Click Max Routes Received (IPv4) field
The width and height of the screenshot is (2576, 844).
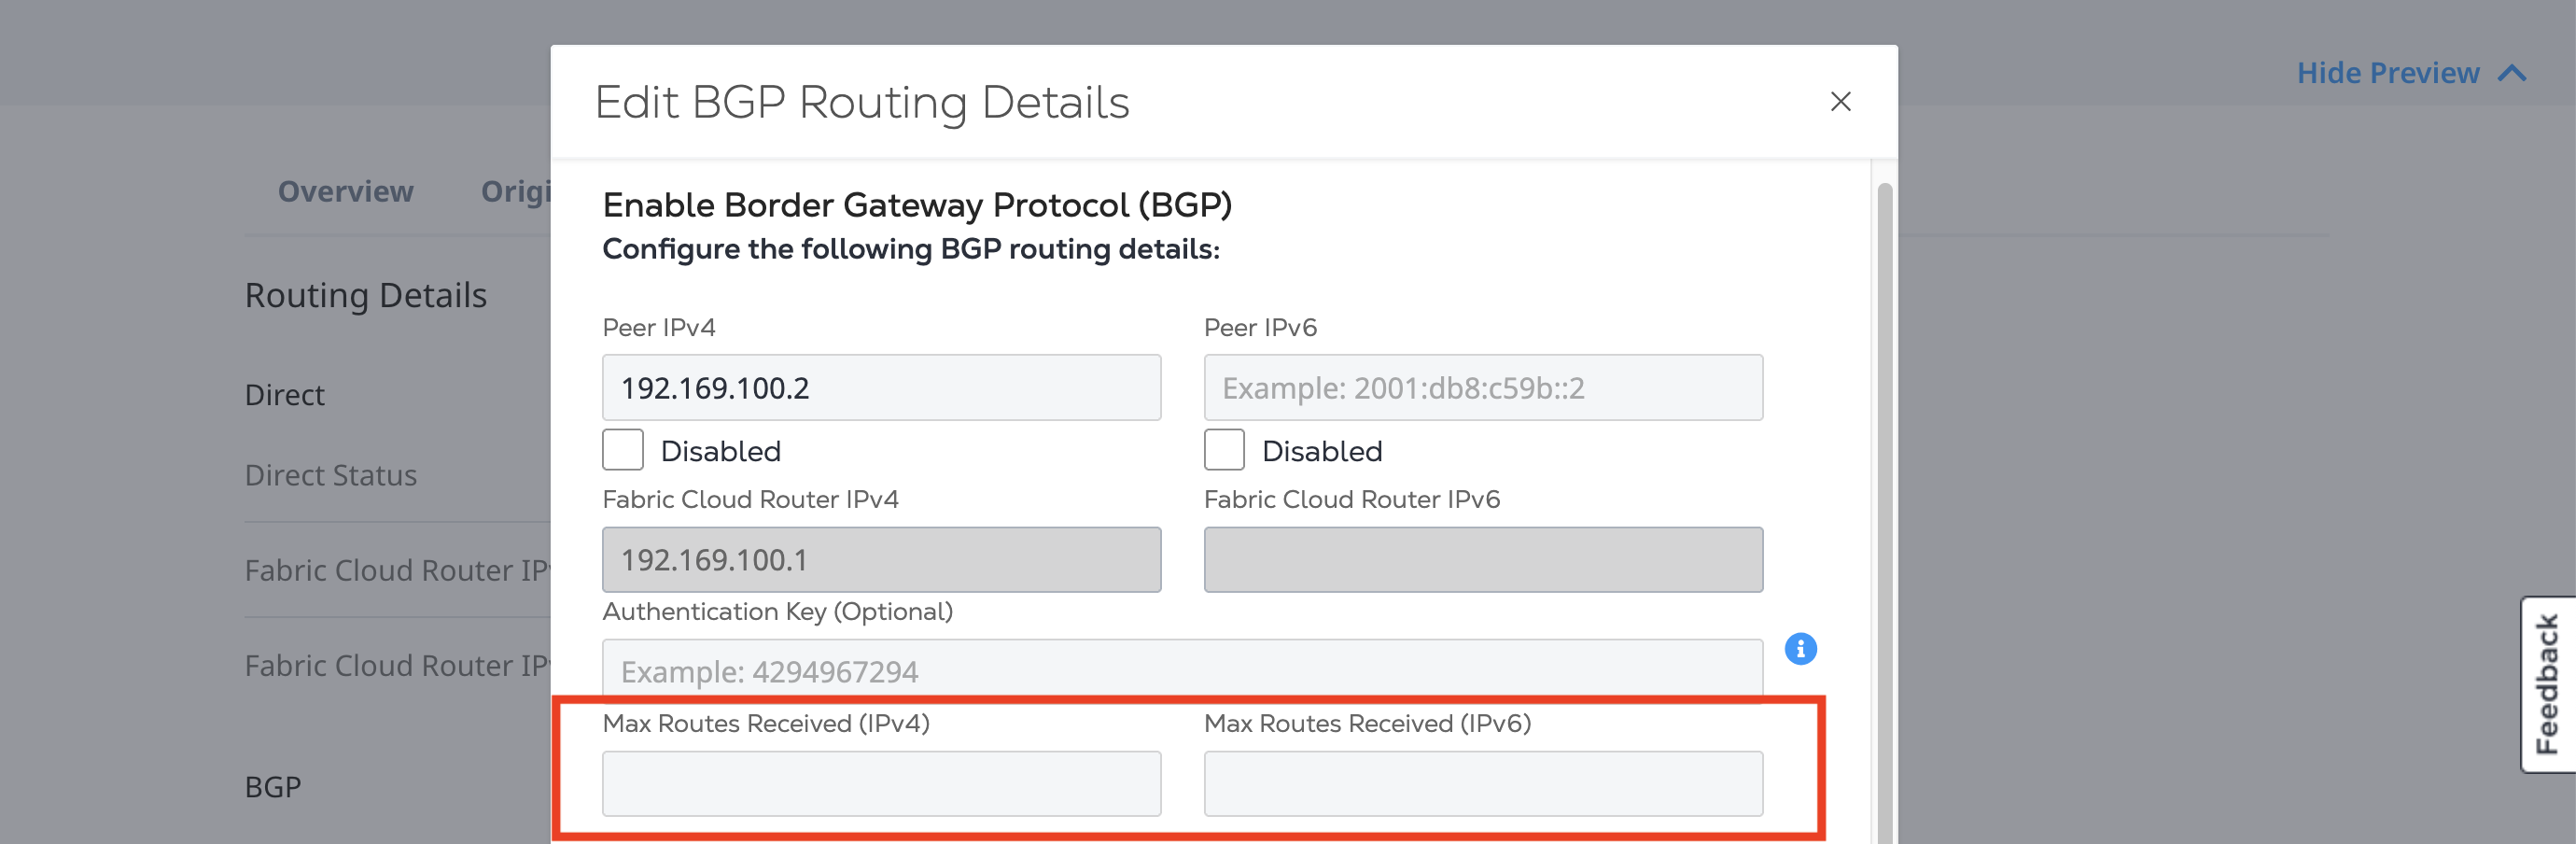click(x=881, y=784)
